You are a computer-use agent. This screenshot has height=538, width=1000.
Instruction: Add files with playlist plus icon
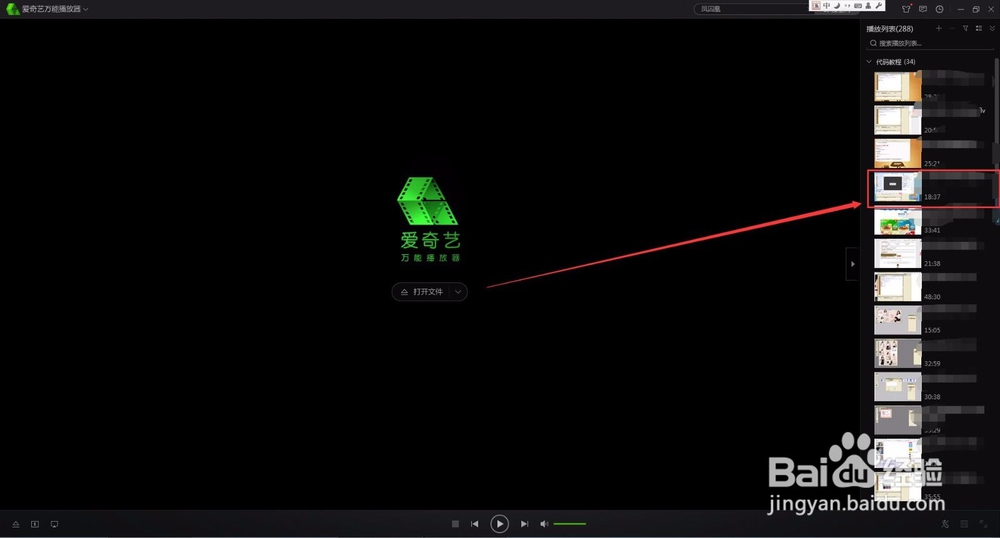pos(938,29)
